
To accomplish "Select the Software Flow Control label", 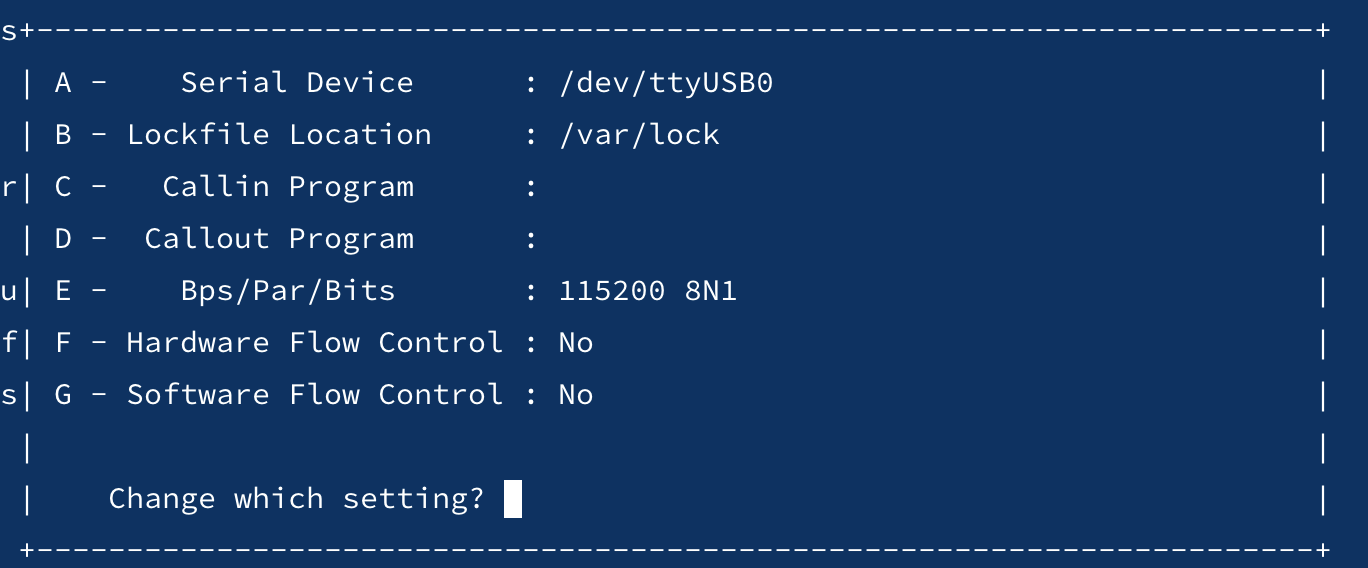I will coord(314,395).
